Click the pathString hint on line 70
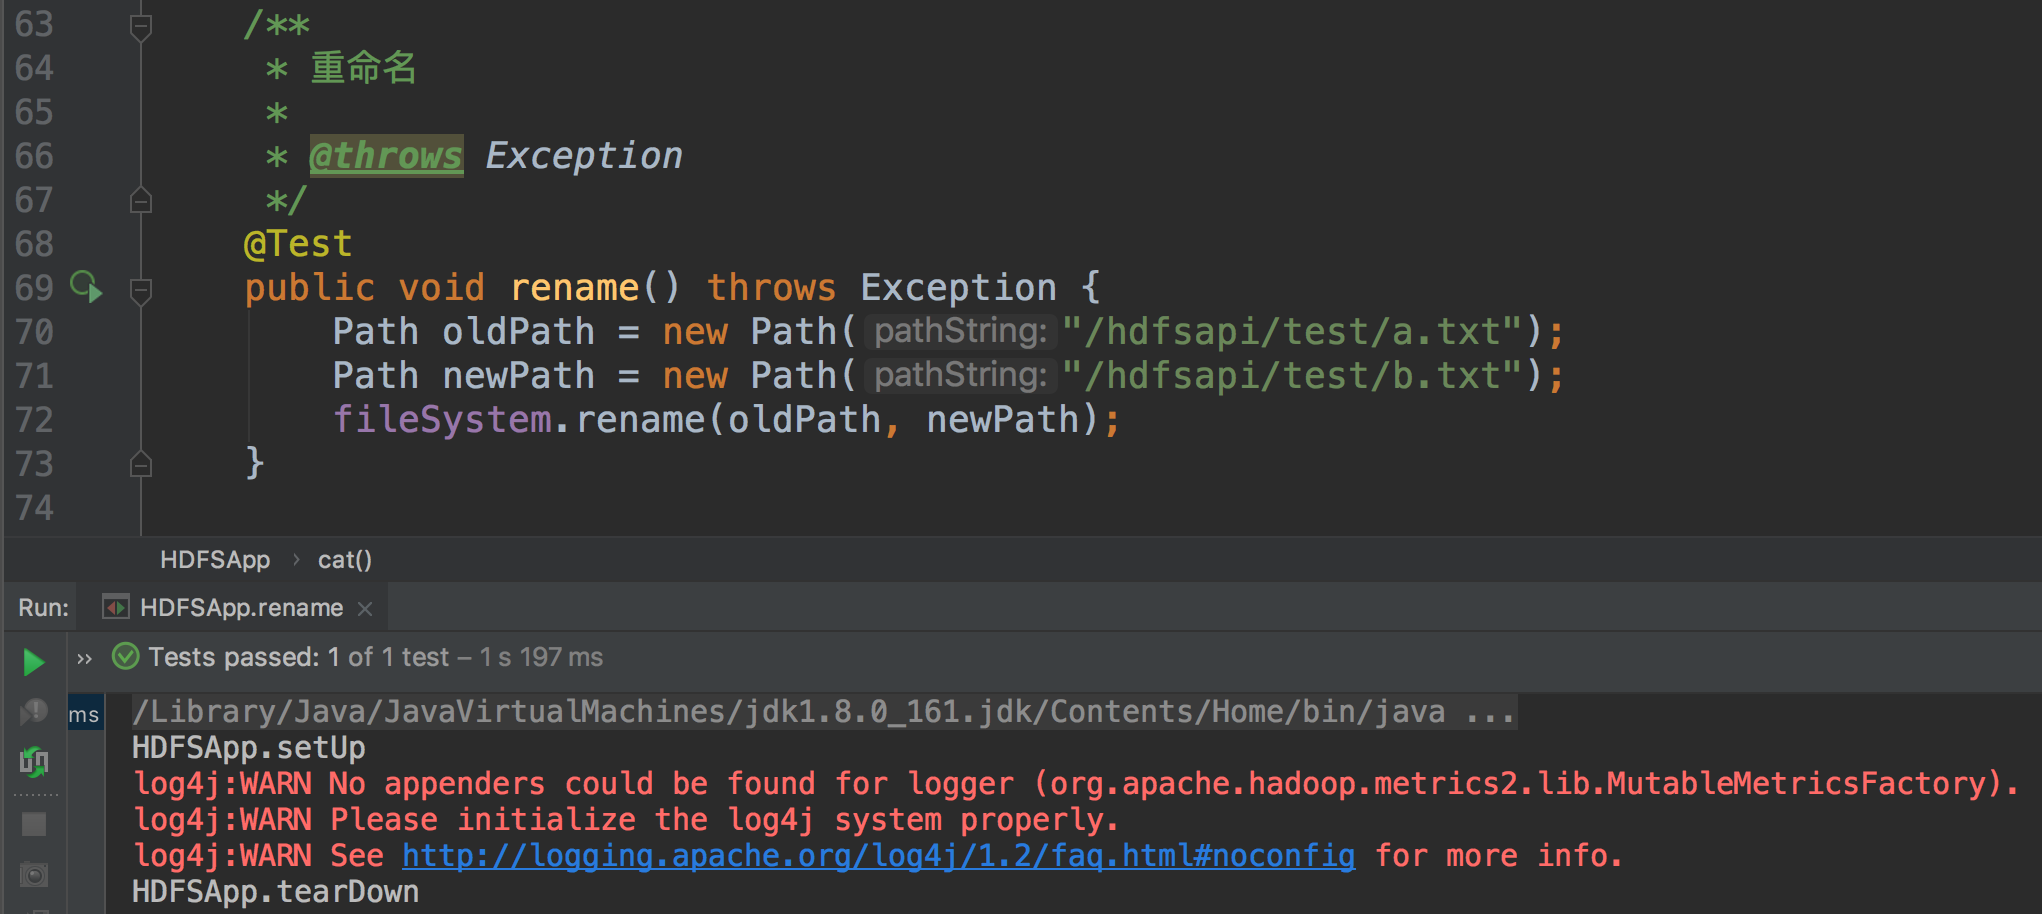 tap(960, 332)
